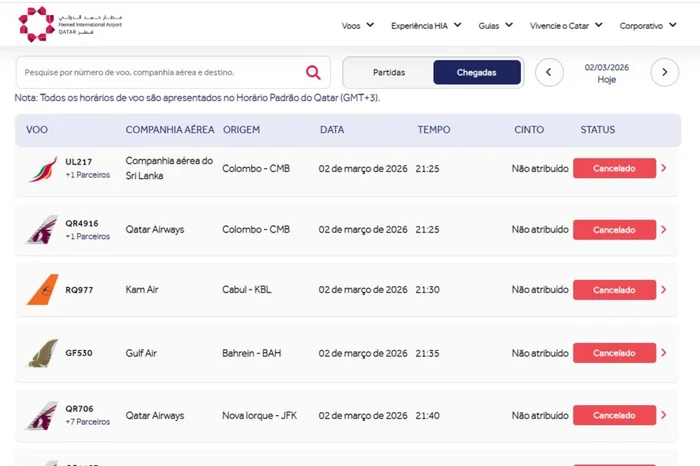Expand details arrow for flight RQ977

(664, 290)
